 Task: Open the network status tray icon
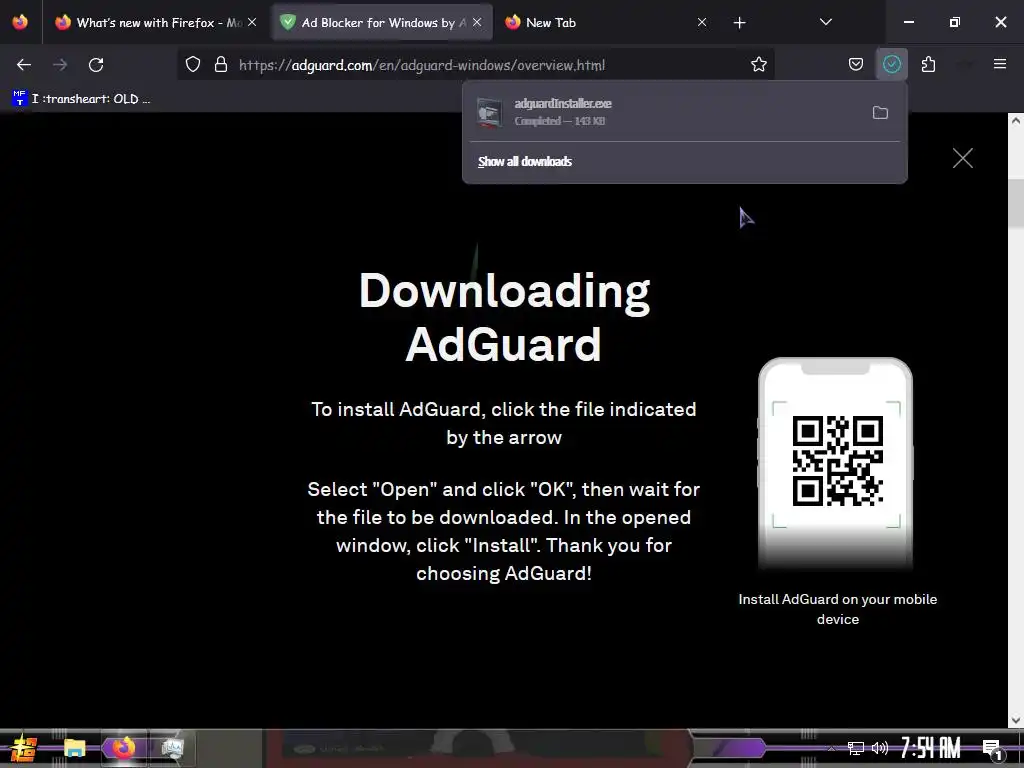(x=855, y=748)
